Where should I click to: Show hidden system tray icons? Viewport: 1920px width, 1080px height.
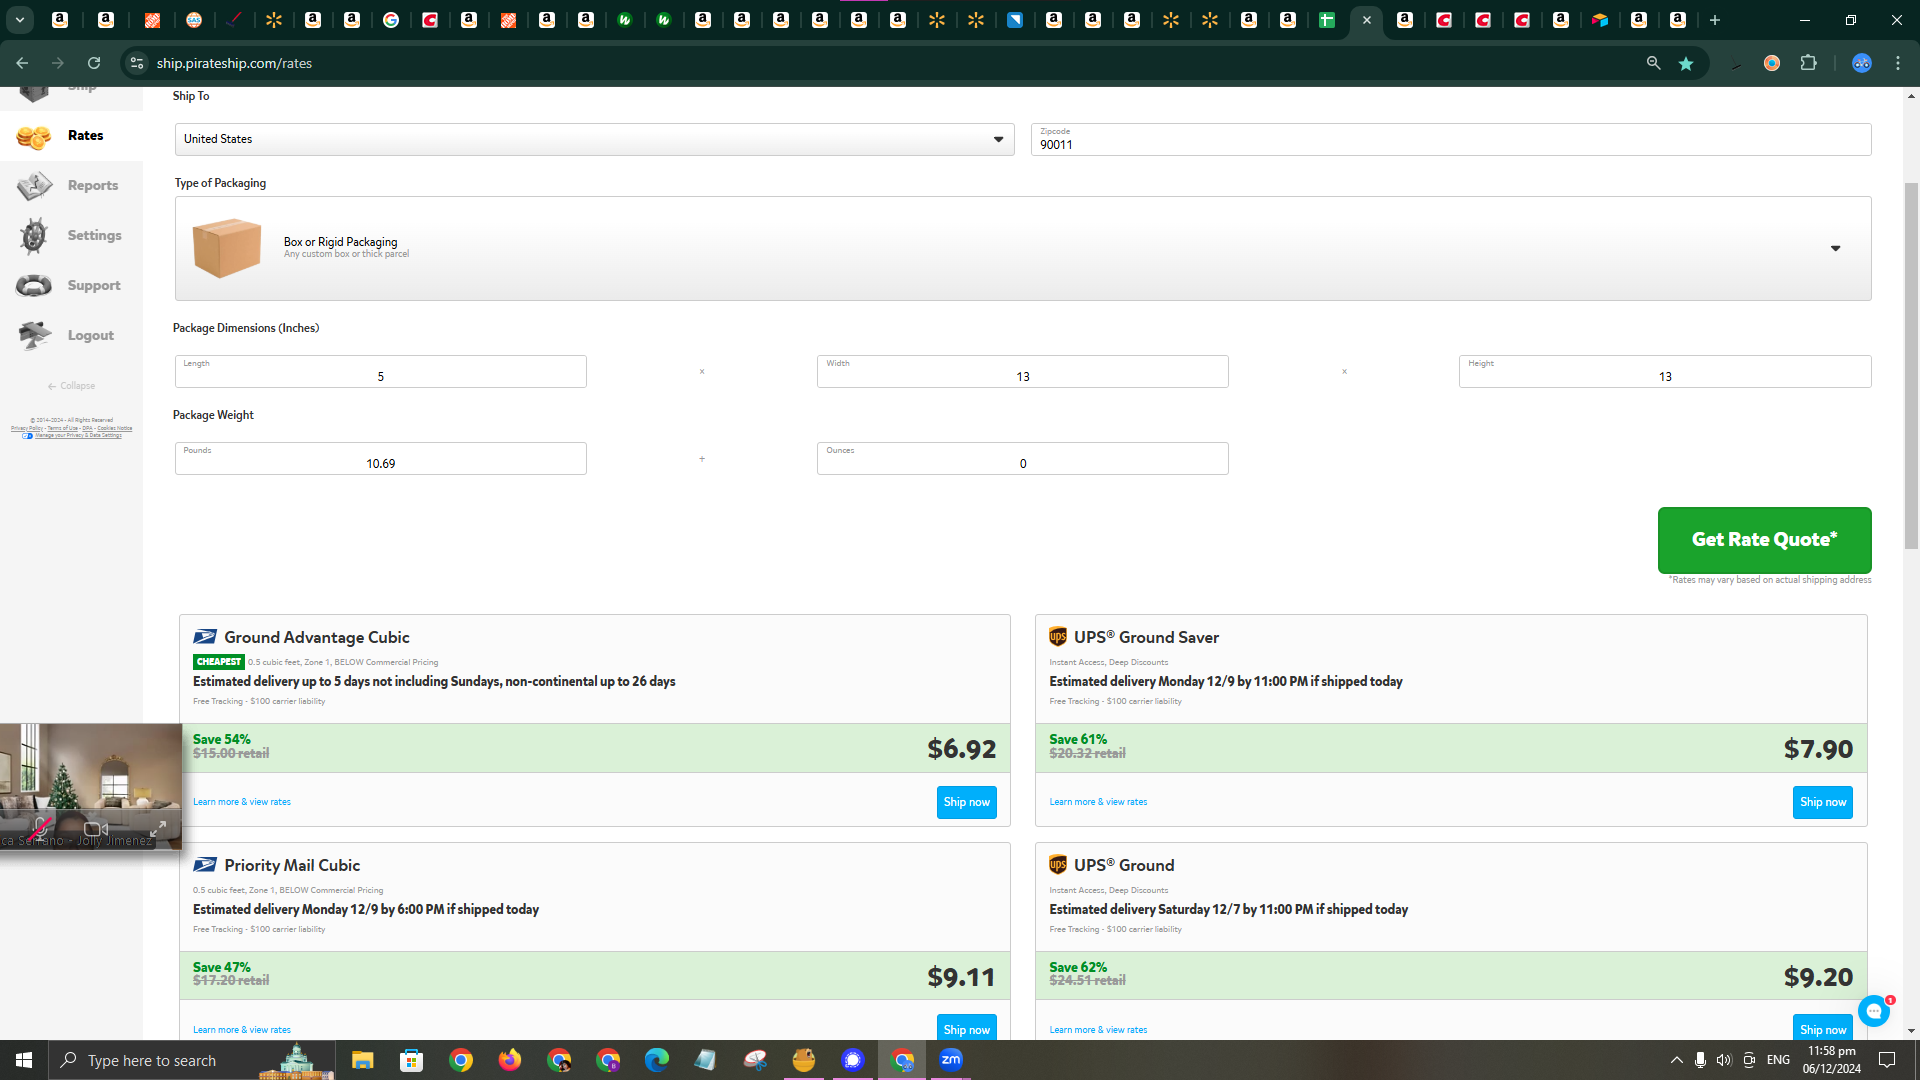[x=1676, y=1060]
